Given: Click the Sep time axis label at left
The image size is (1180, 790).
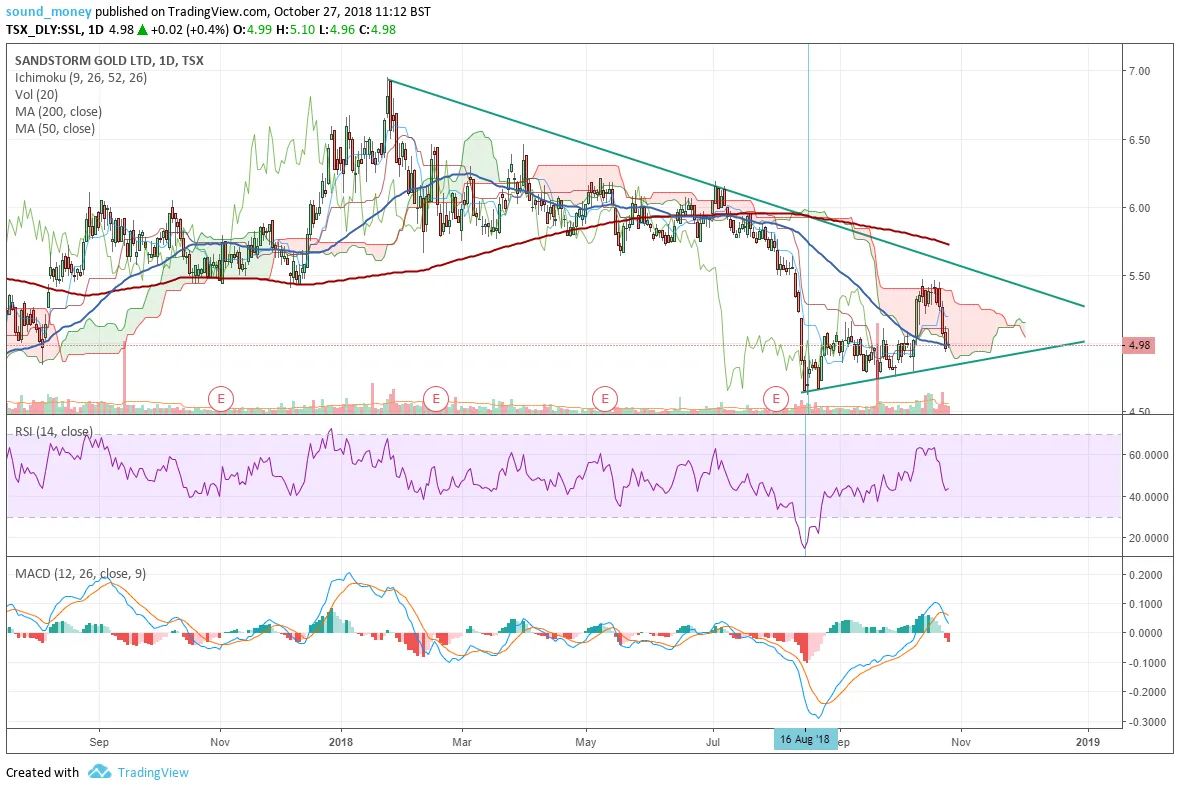Looking at the screenshot, I should (99, 742).
